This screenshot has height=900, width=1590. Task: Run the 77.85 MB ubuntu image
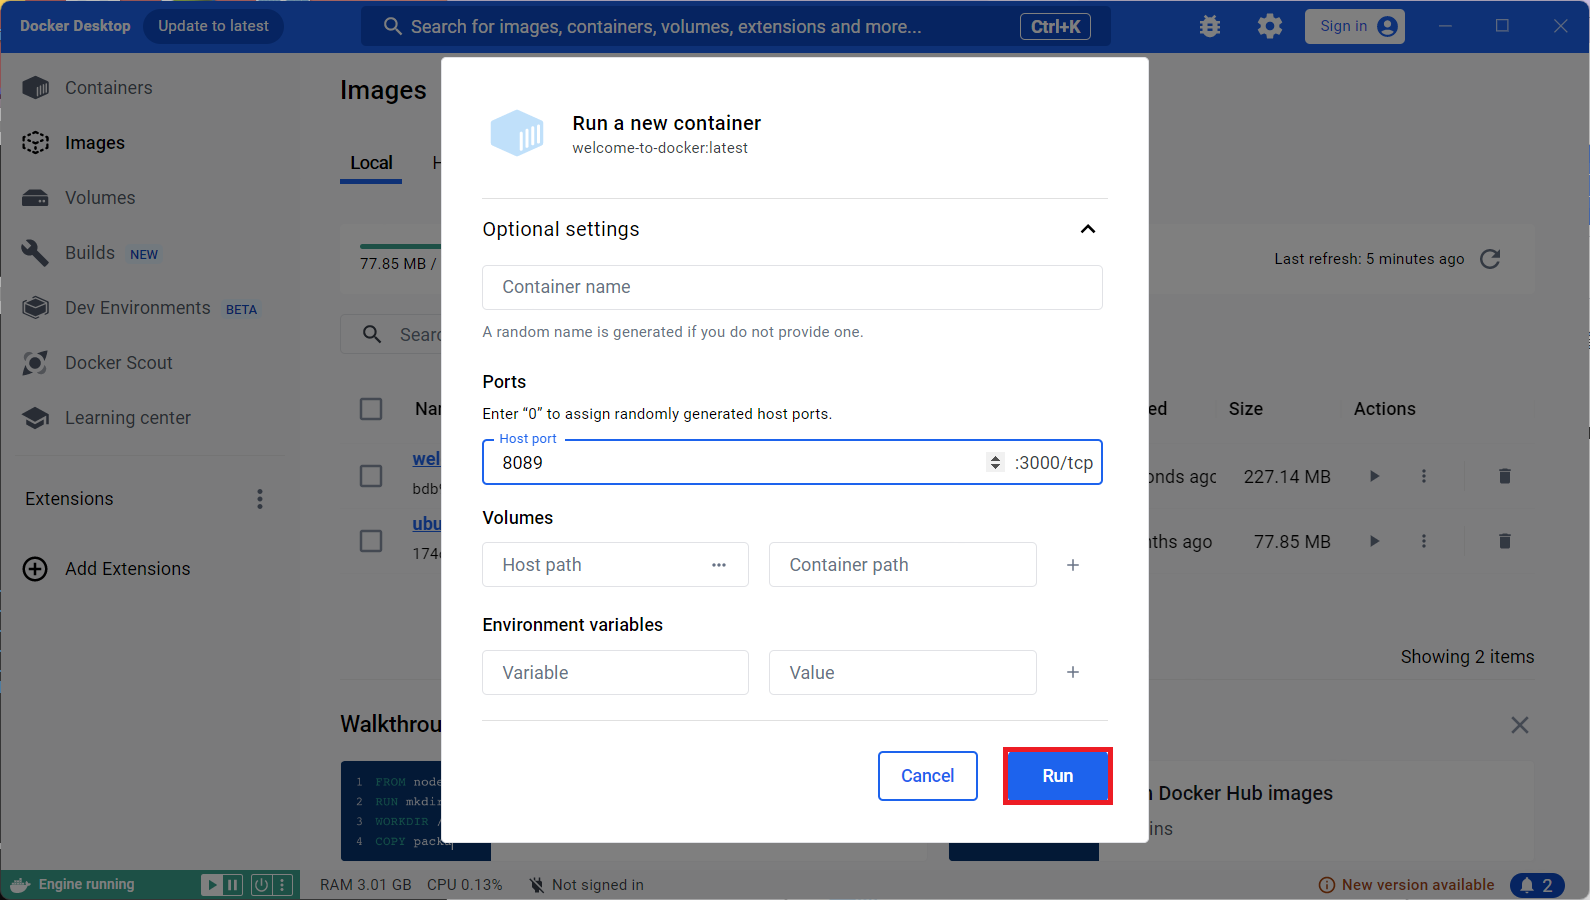point(1374,541)
